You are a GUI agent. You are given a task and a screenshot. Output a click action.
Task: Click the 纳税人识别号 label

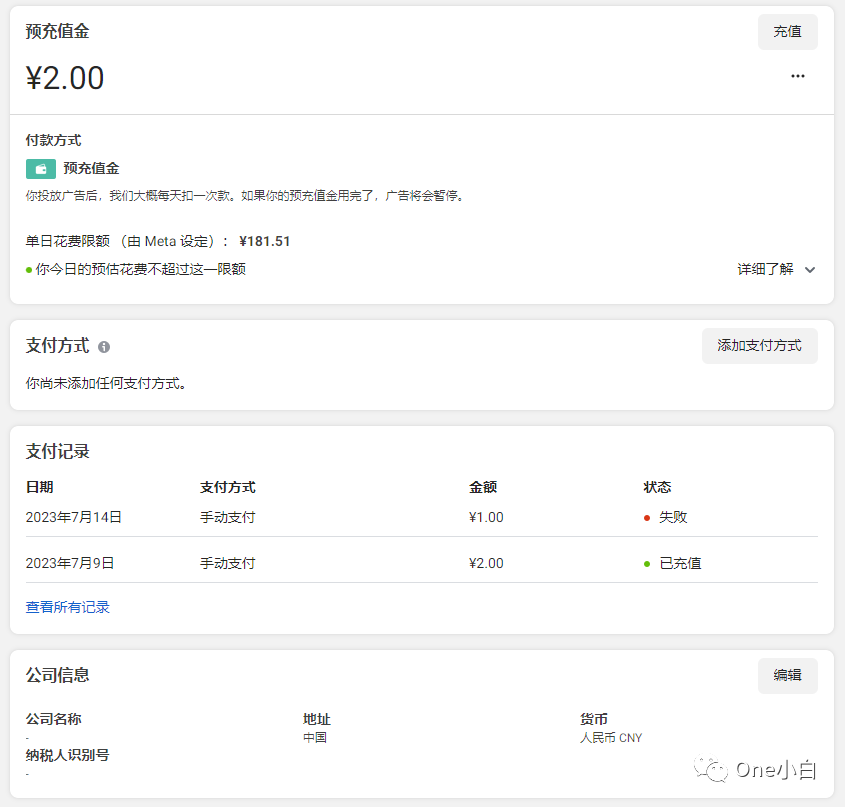coord(67,755)
